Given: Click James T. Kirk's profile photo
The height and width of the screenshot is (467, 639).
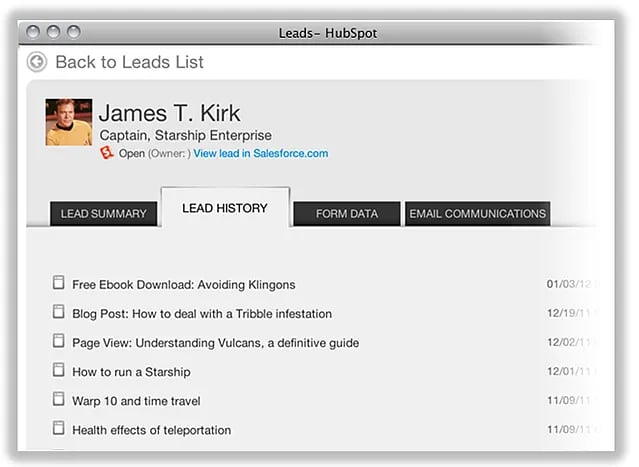Looking at the screenshot, I should (x=69, y=122).
